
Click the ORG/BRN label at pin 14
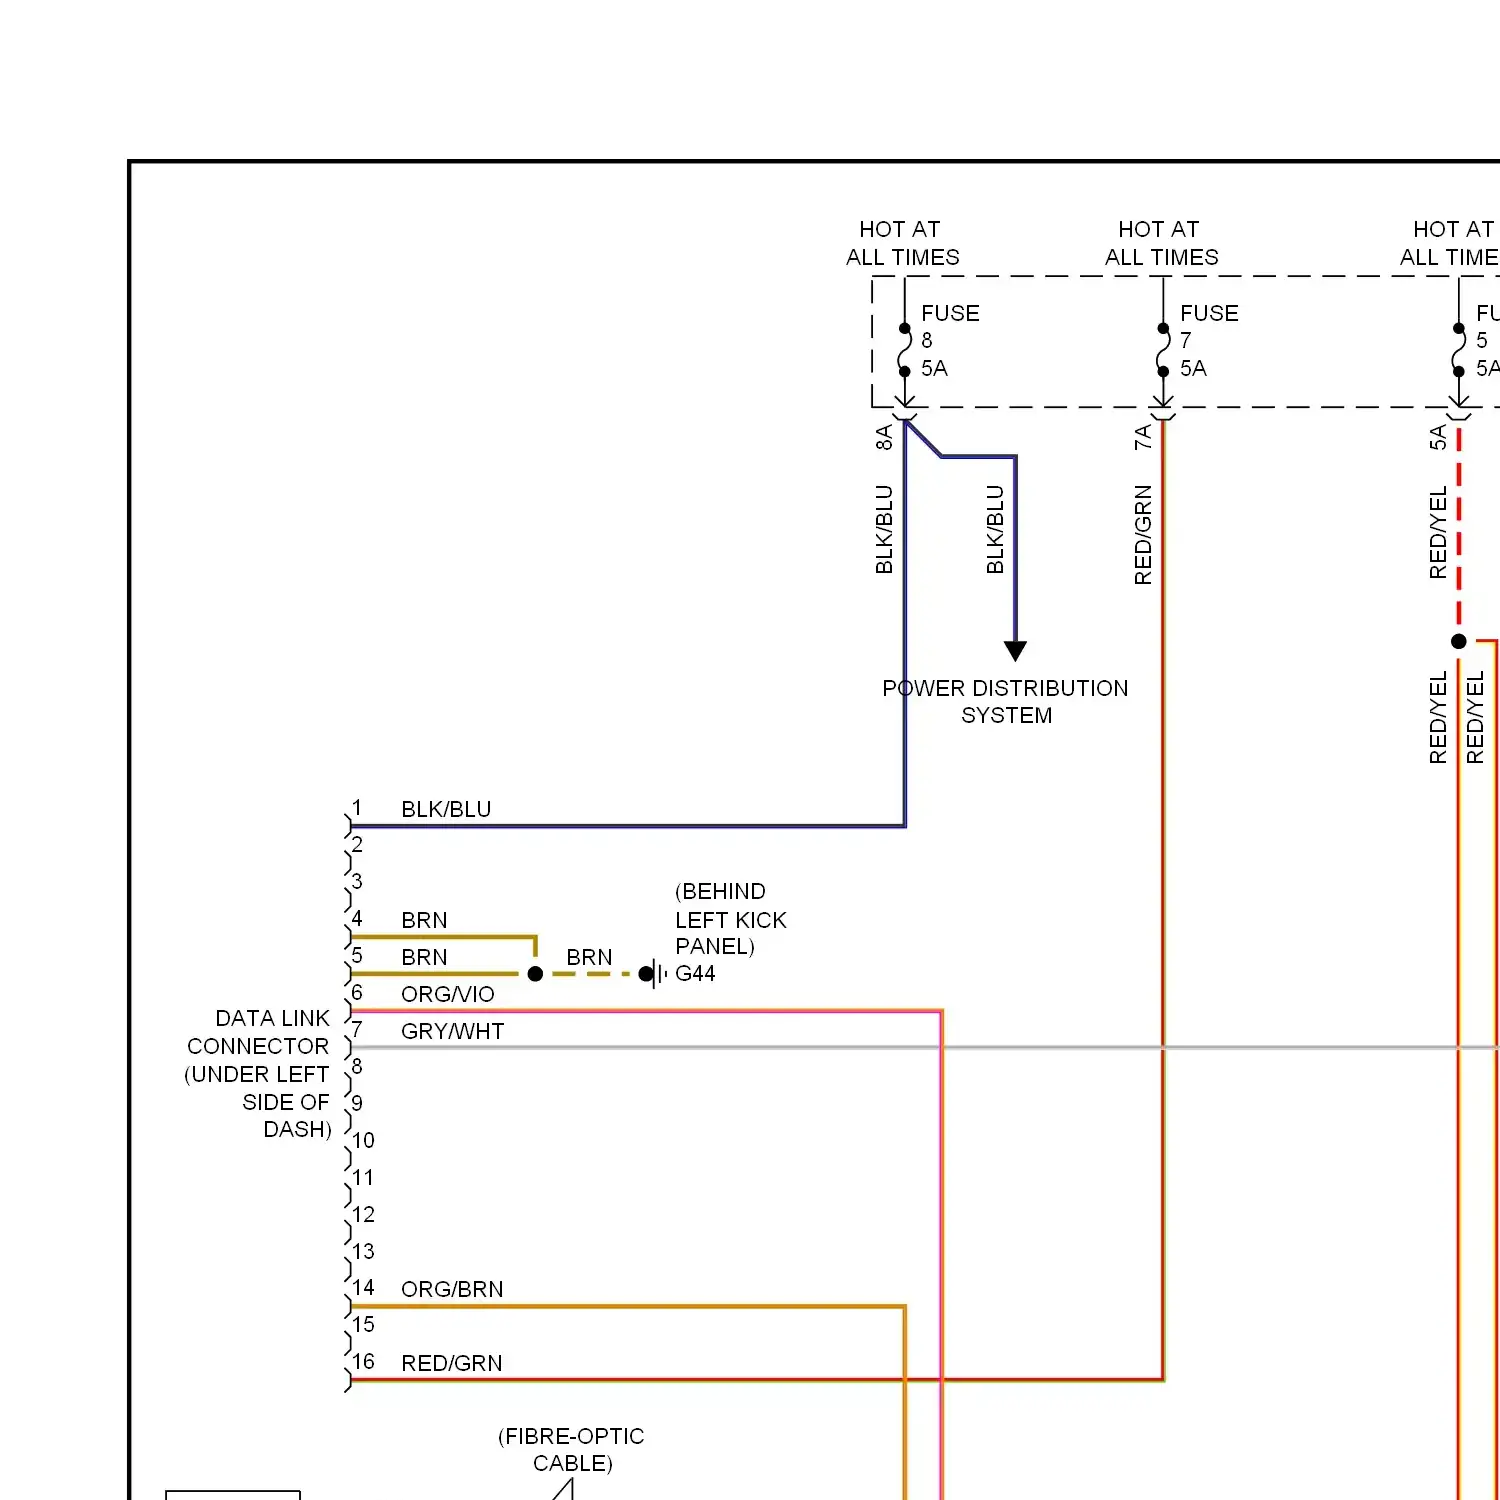(452, 1289)
